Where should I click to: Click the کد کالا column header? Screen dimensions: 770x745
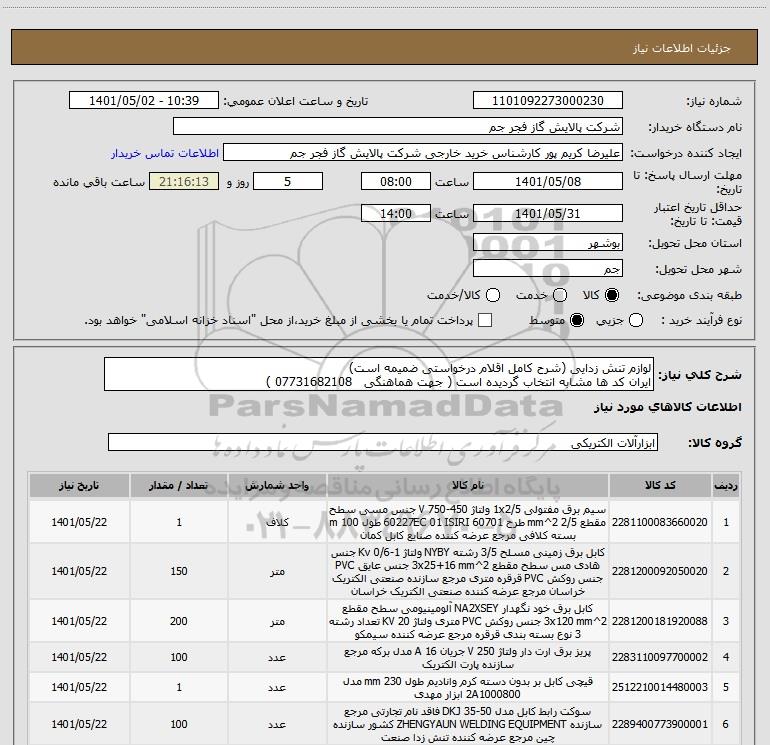[660, 485]
